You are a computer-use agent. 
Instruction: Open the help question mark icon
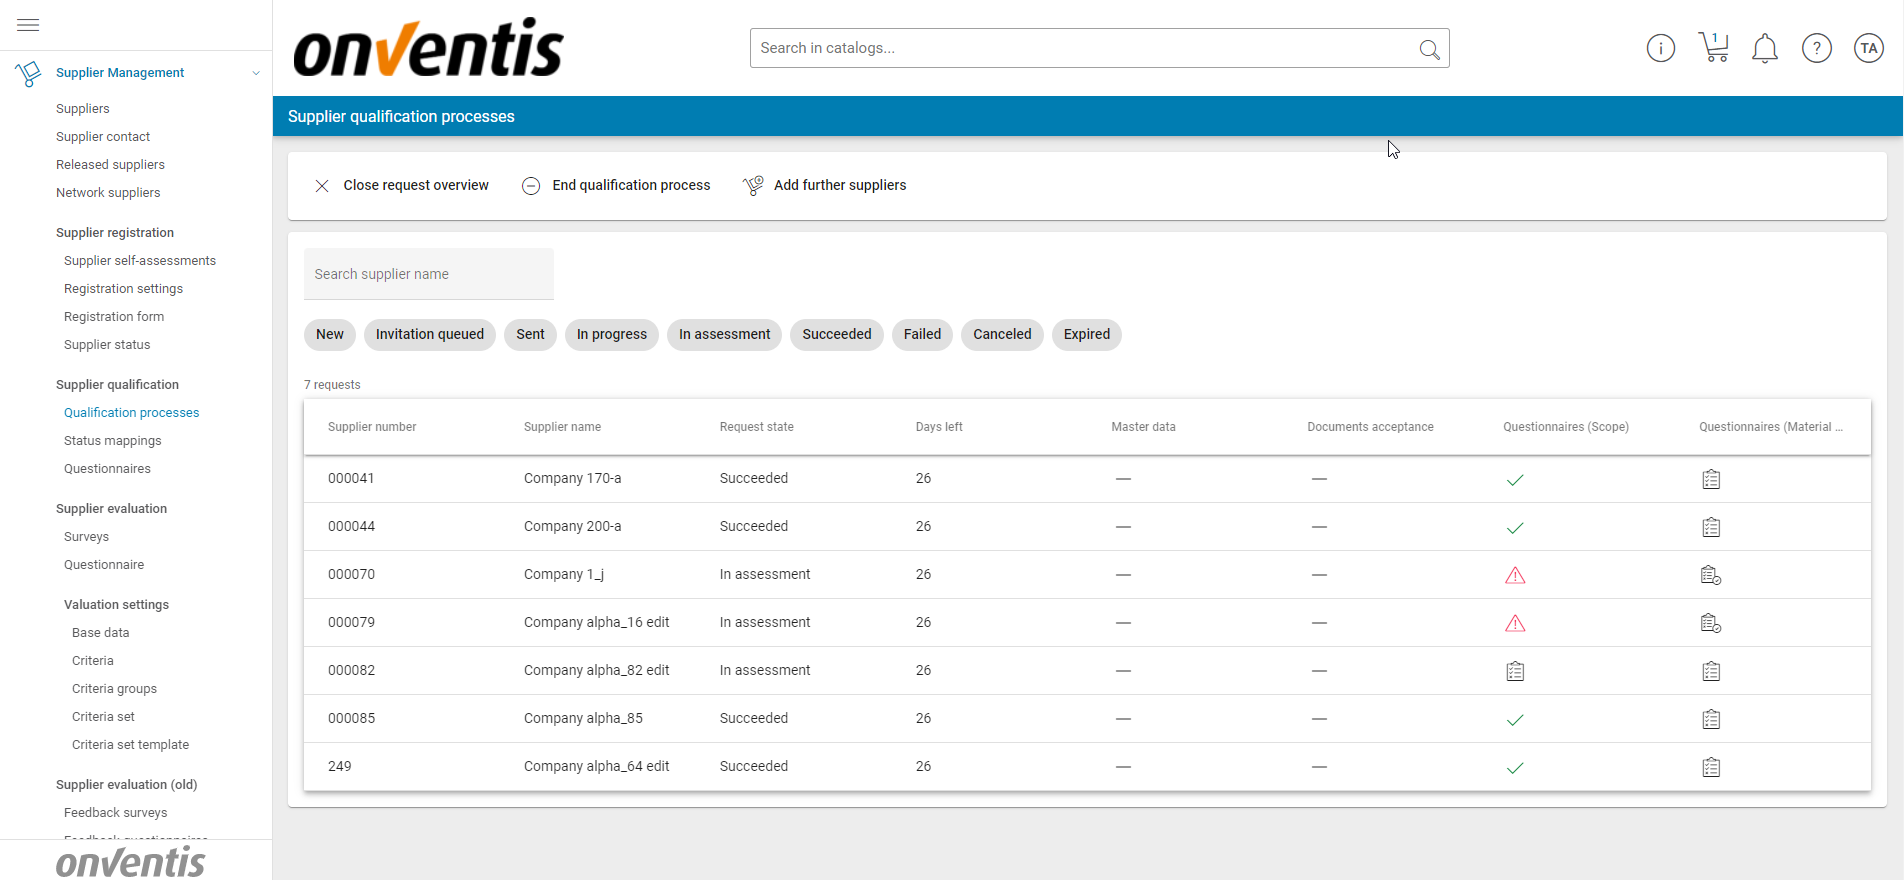pyautogui.click(x=1816, y=48)
